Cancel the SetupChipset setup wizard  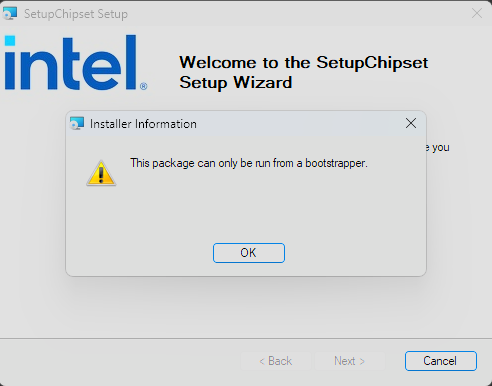point(441,361)
